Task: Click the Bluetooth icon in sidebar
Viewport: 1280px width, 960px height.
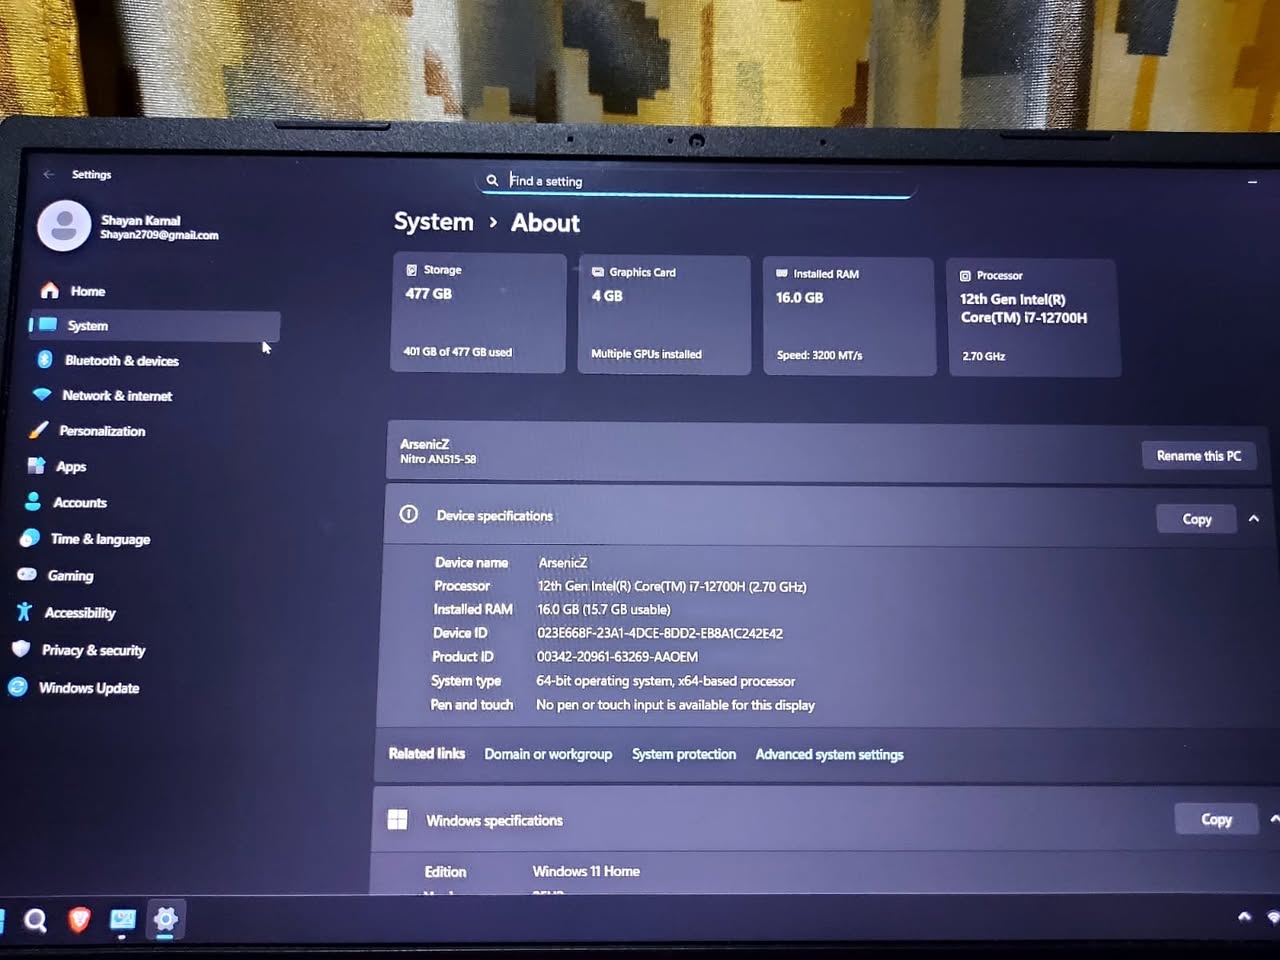Action: pos(45,359)
